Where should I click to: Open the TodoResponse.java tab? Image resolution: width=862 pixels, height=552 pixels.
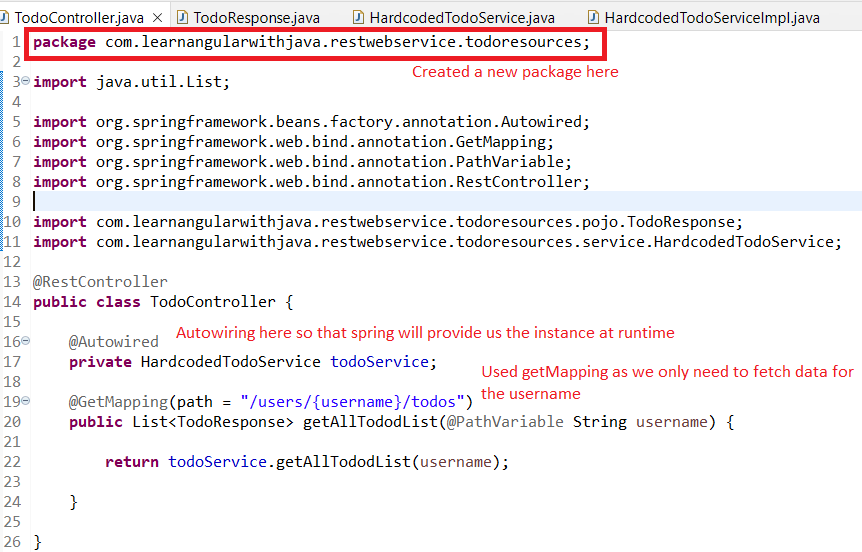pyautogui.click(x=256, y=18)
